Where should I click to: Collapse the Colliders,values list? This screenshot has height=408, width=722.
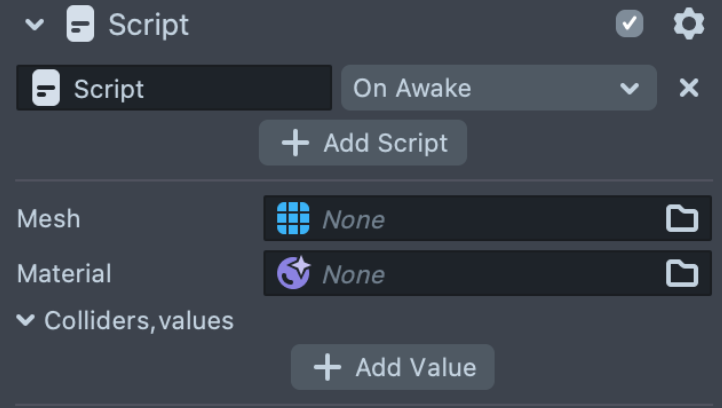point(26,321)
